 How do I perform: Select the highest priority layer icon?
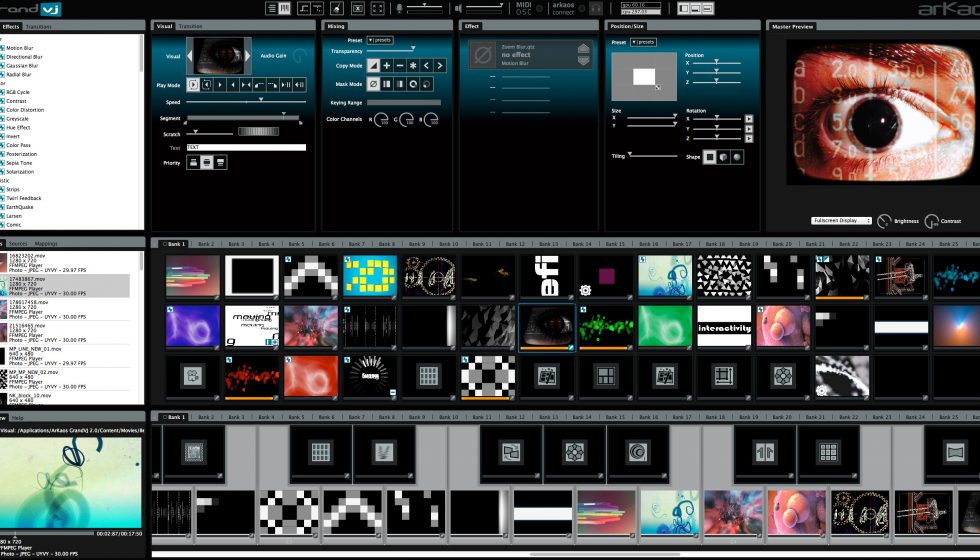tap(220, 162)
